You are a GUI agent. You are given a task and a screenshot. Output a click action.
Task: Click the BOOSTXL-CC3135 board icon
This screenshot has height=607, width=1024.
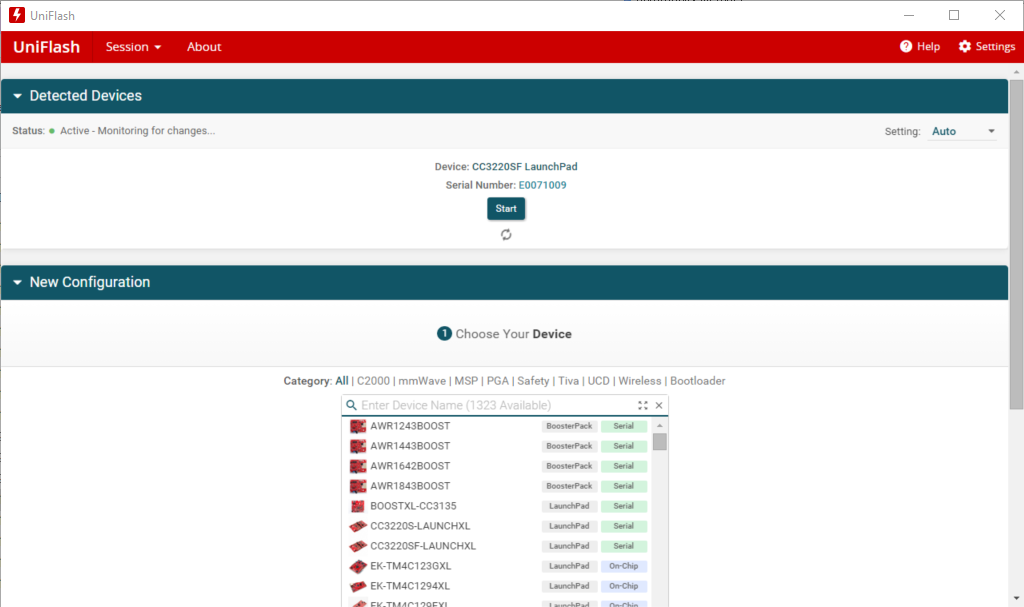358,506
